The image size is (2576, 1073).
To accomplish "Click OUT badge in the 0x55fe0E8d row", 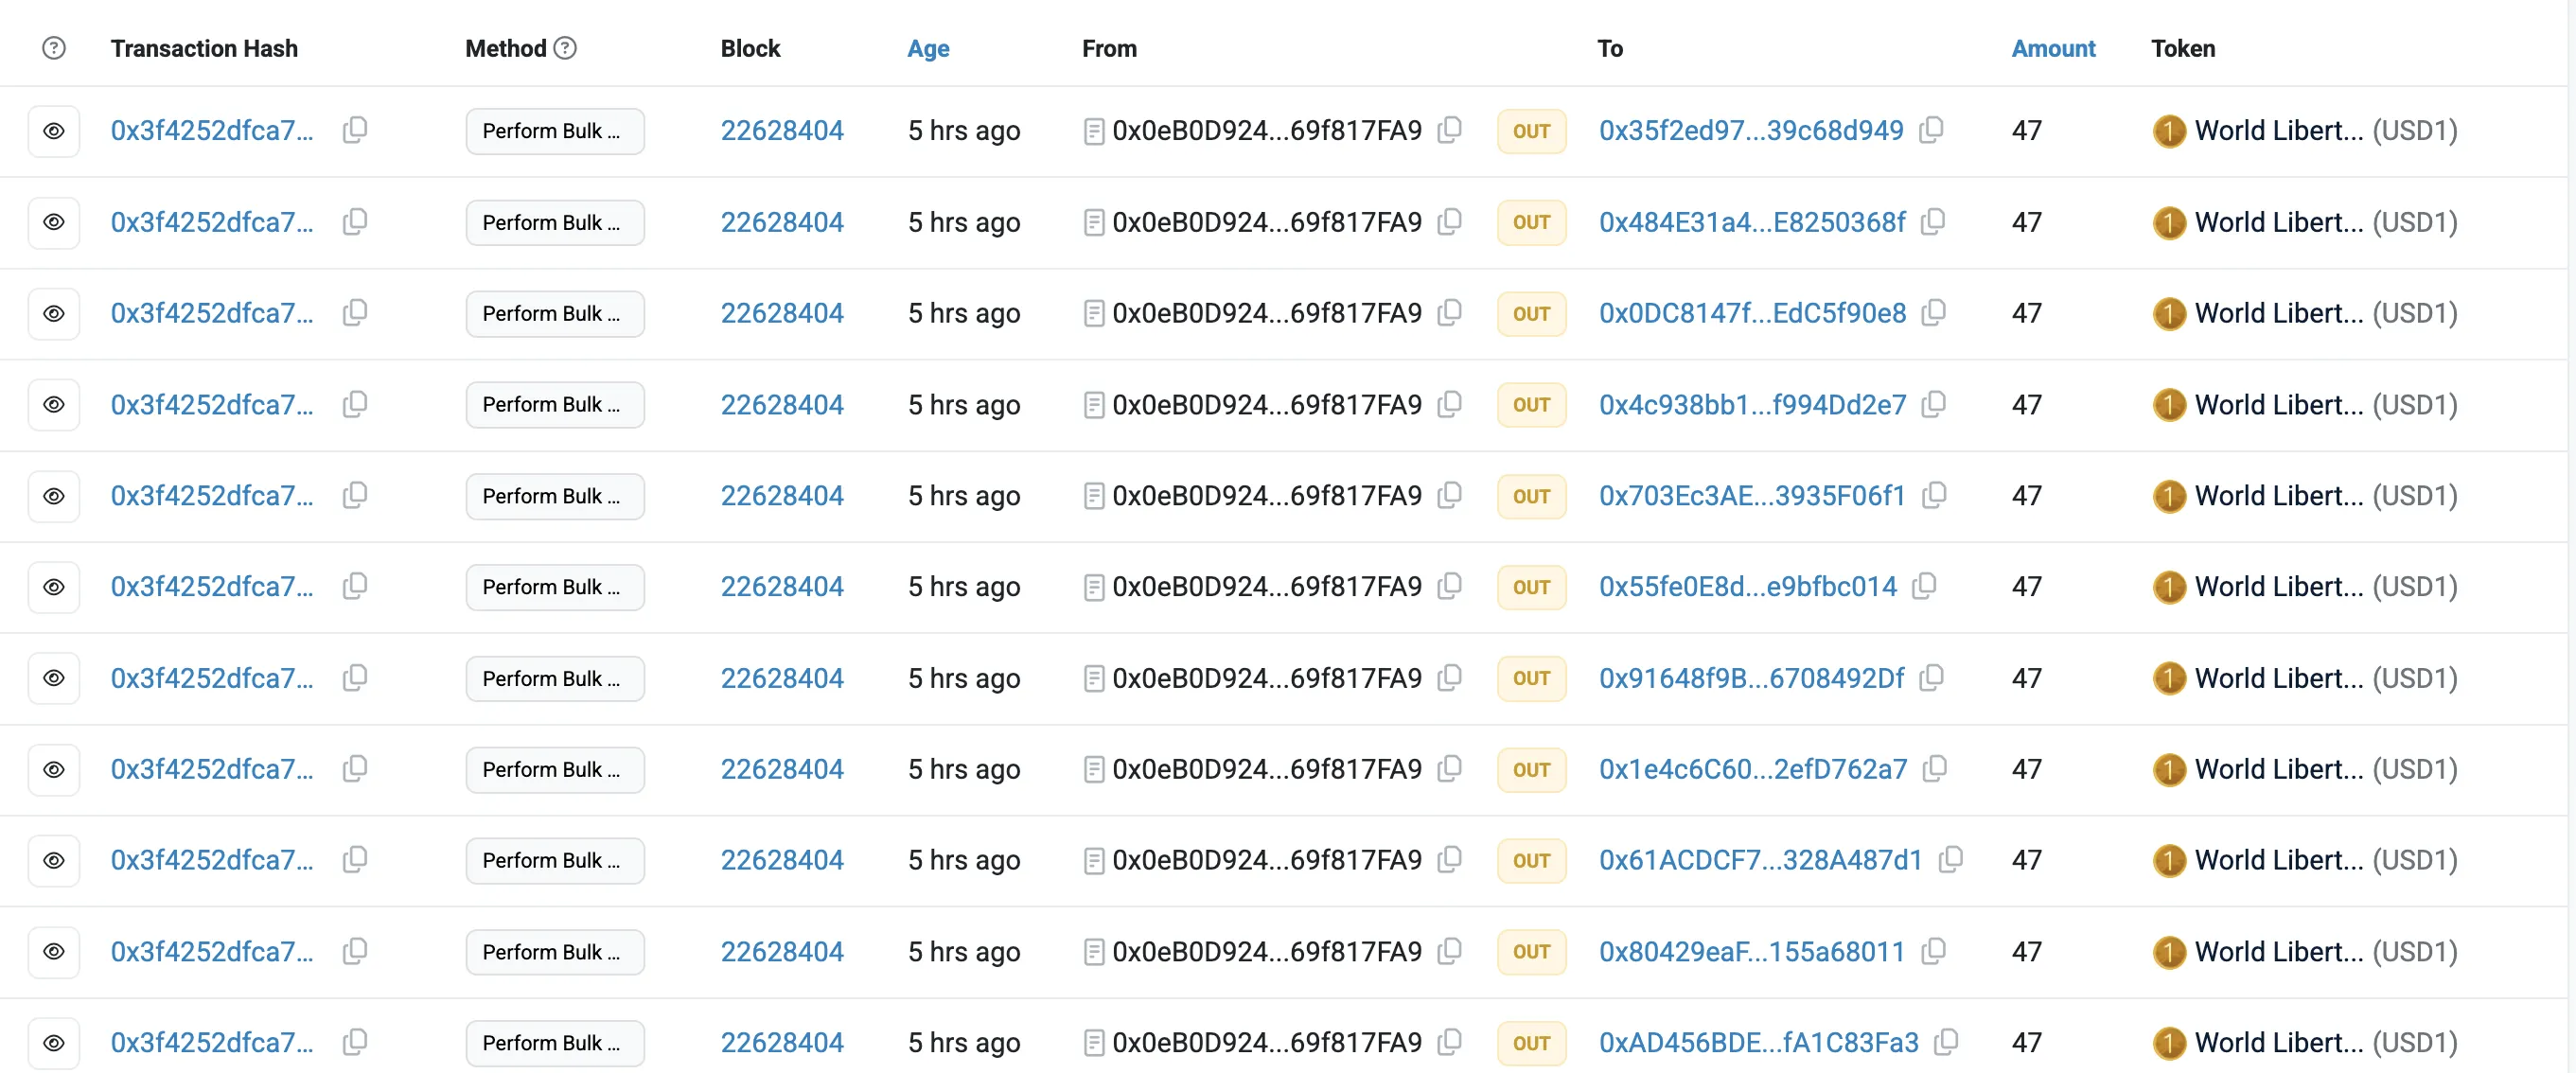I will click(1530, 587).
